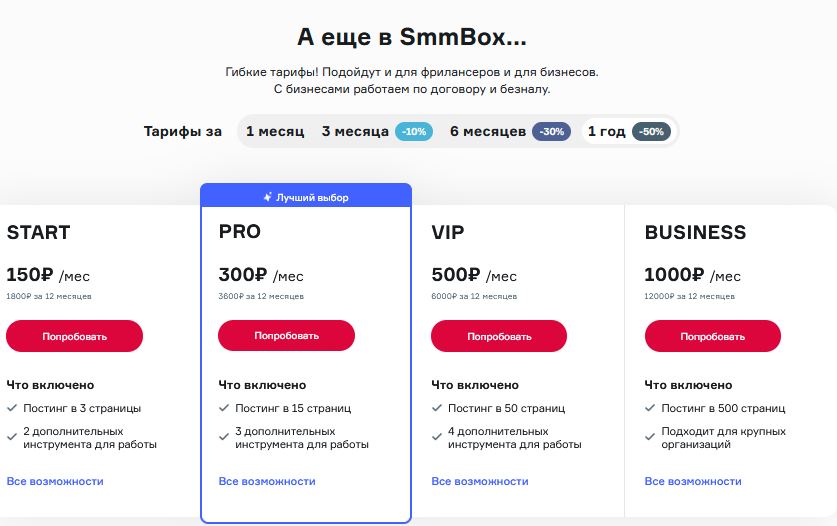Choose the 6 месяцев billing period
Viewport: 837px width, 526px height.
[x=487, y=132]
